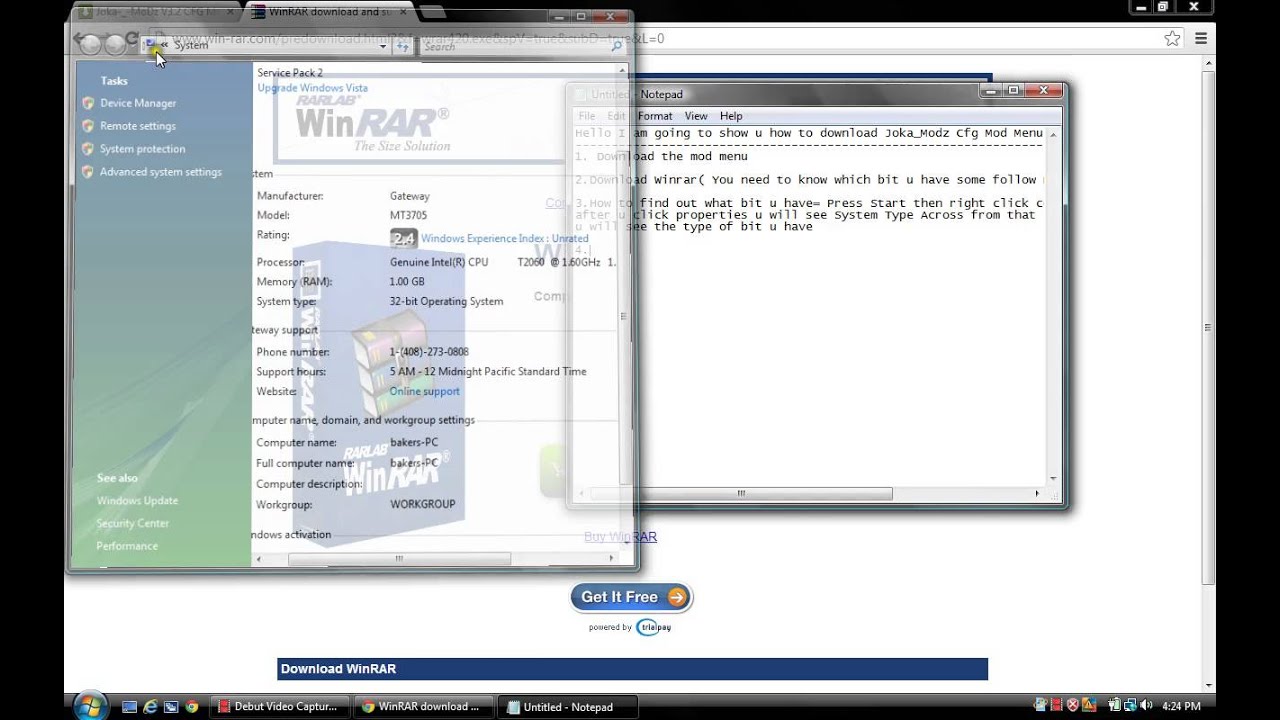1280x720 pixels.
Task: Click the Upgrade Windows Vista link
Action: click(x=312, y=88)
